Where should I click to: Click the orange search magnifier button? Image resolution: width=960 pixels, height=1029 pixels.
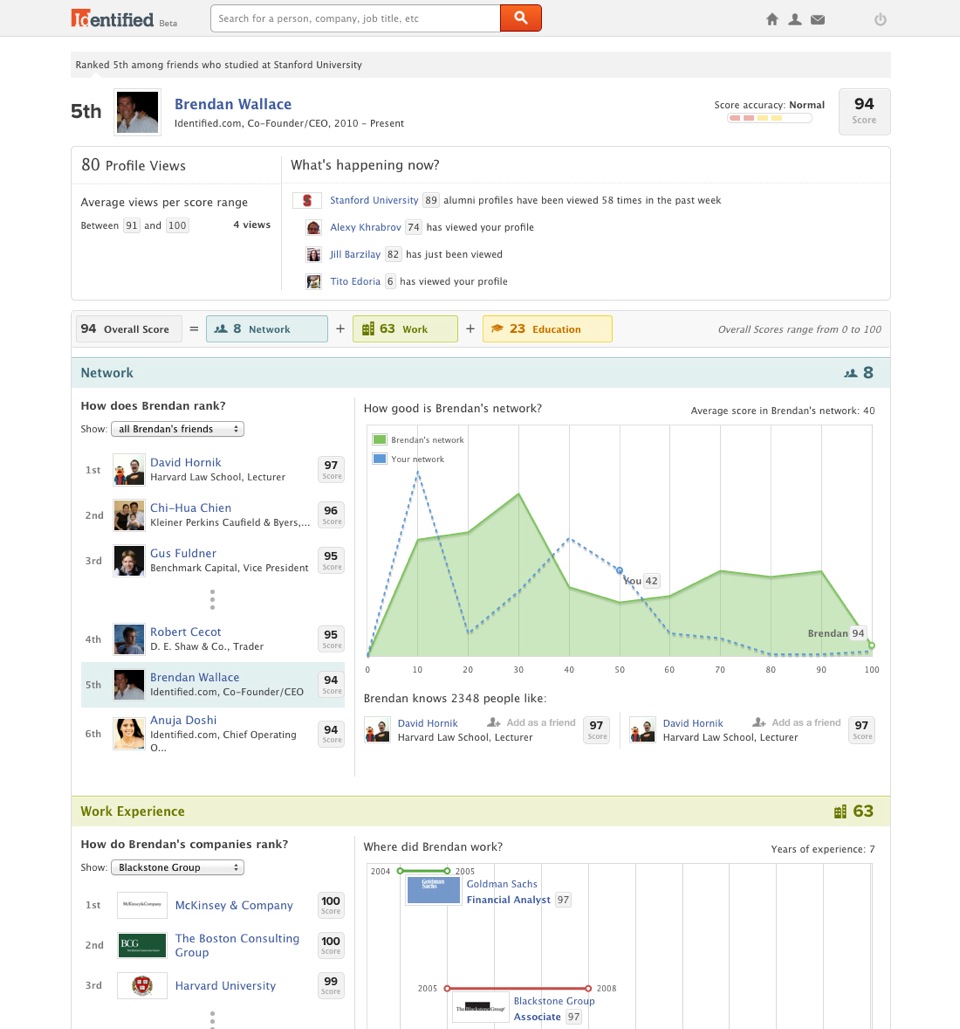point(520,18)
